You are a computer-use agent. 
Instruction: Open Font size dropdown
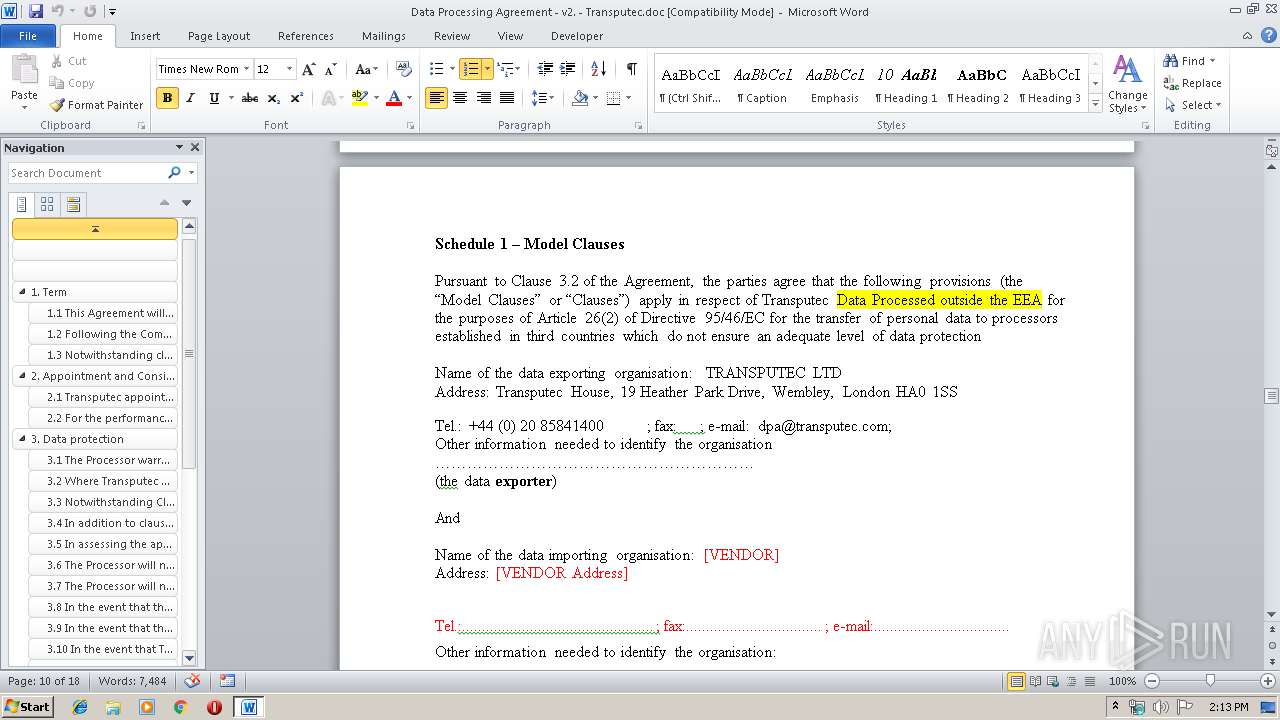click(x=290, y=69)
